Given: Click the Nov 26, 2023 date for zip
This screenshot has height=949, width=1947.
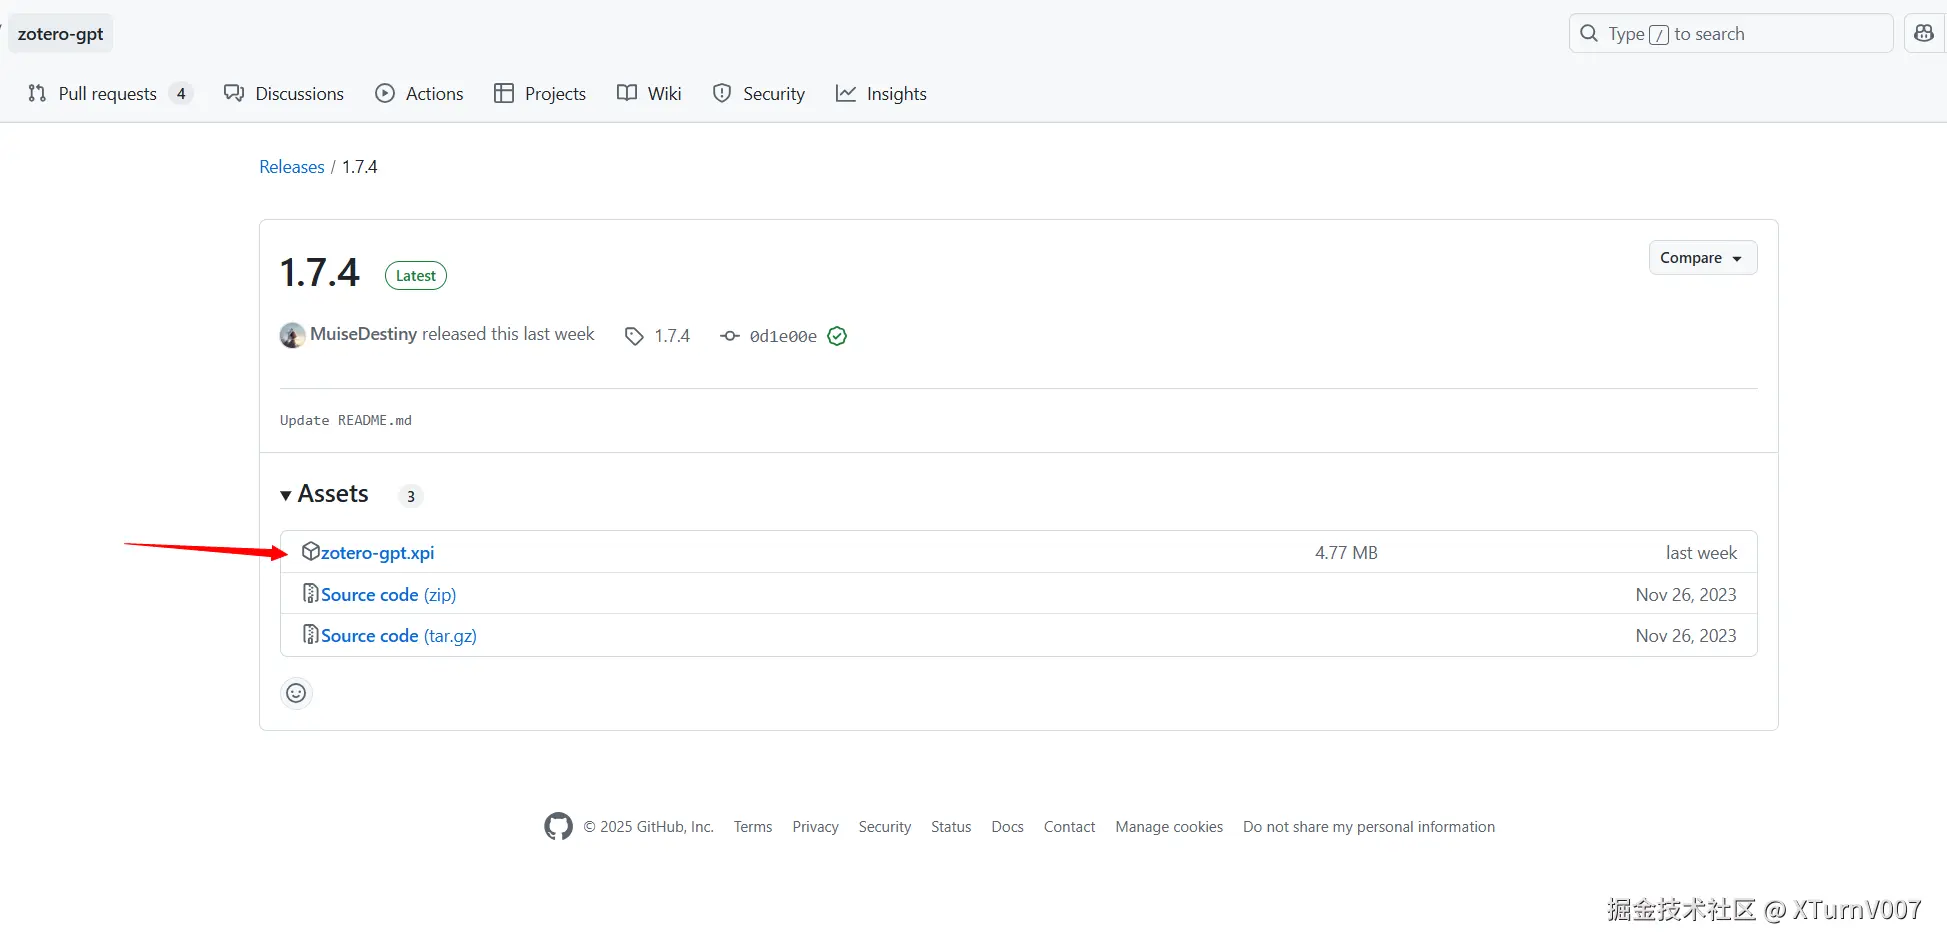Looking at the screenshot, I should pyautogui.click(x=1686, y=595).
